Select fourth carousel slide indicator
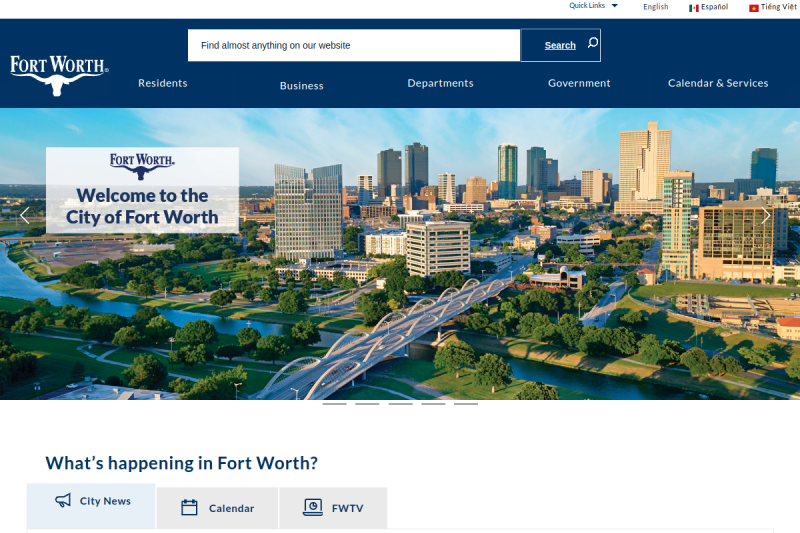This screenshot has height=533, width=800. tap(433, 404)
